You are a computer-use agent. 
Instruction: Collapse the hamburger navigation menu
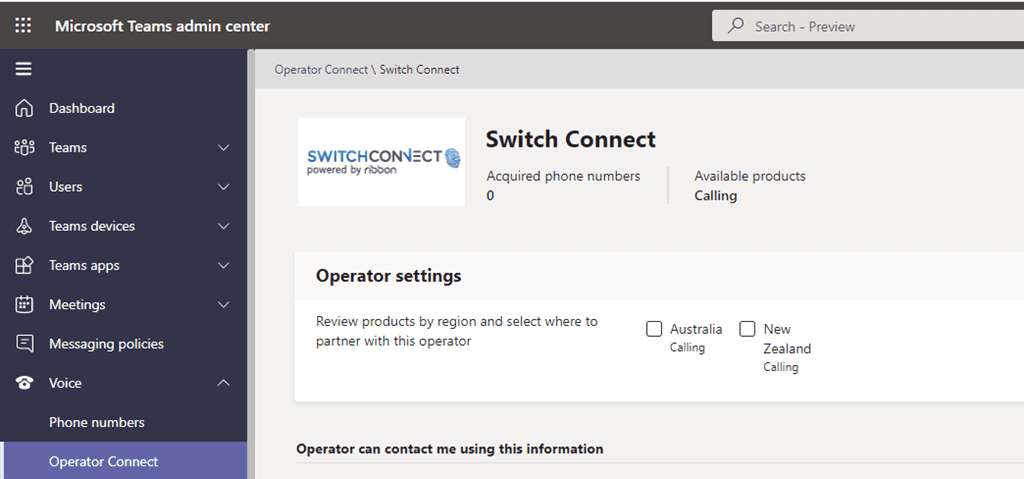(23, 69)
